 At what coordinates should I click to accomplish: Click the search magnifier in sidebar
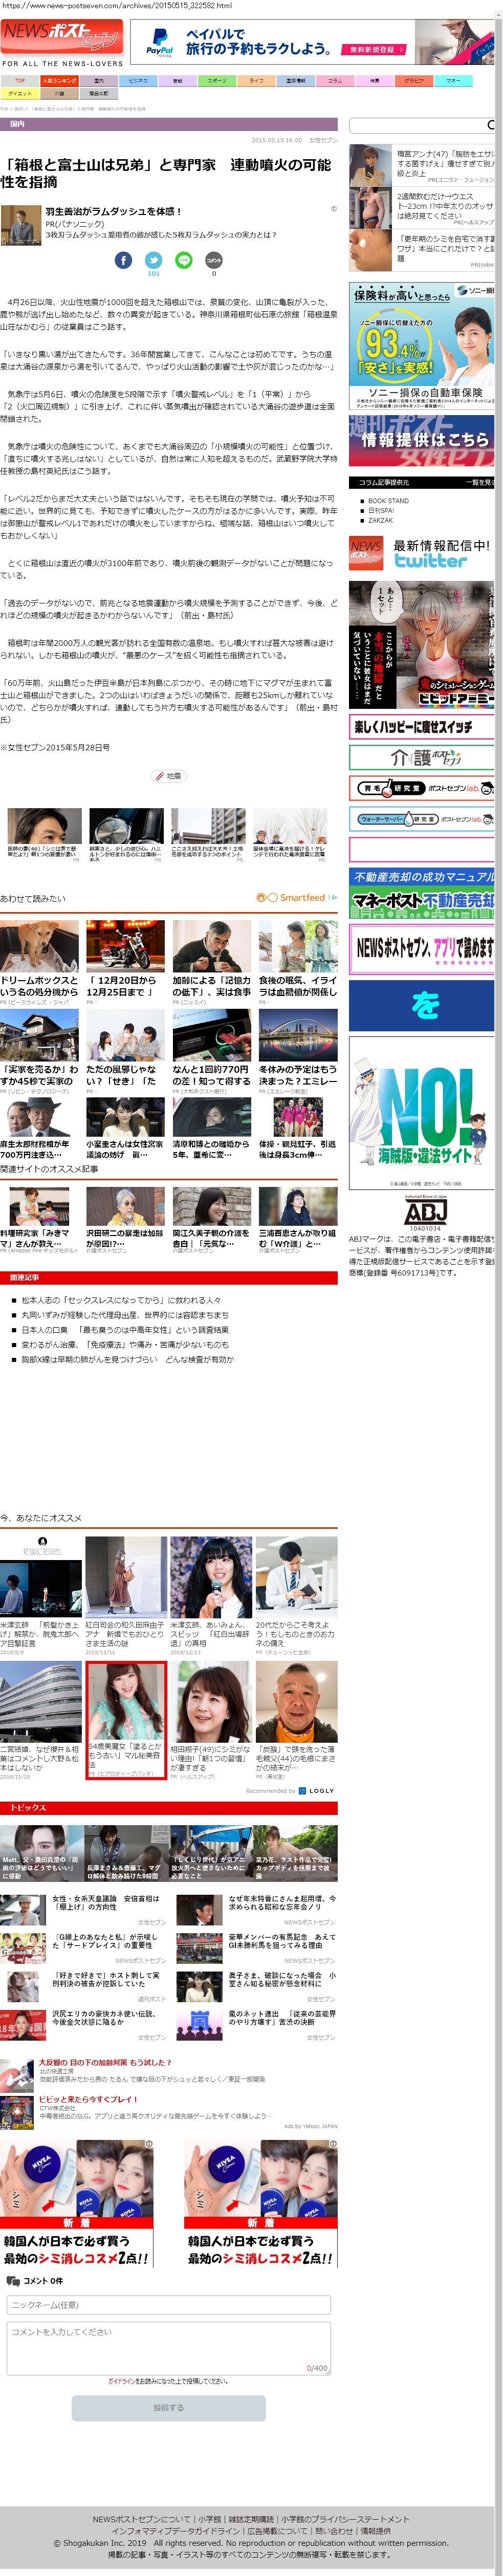(x=490, y=125)
